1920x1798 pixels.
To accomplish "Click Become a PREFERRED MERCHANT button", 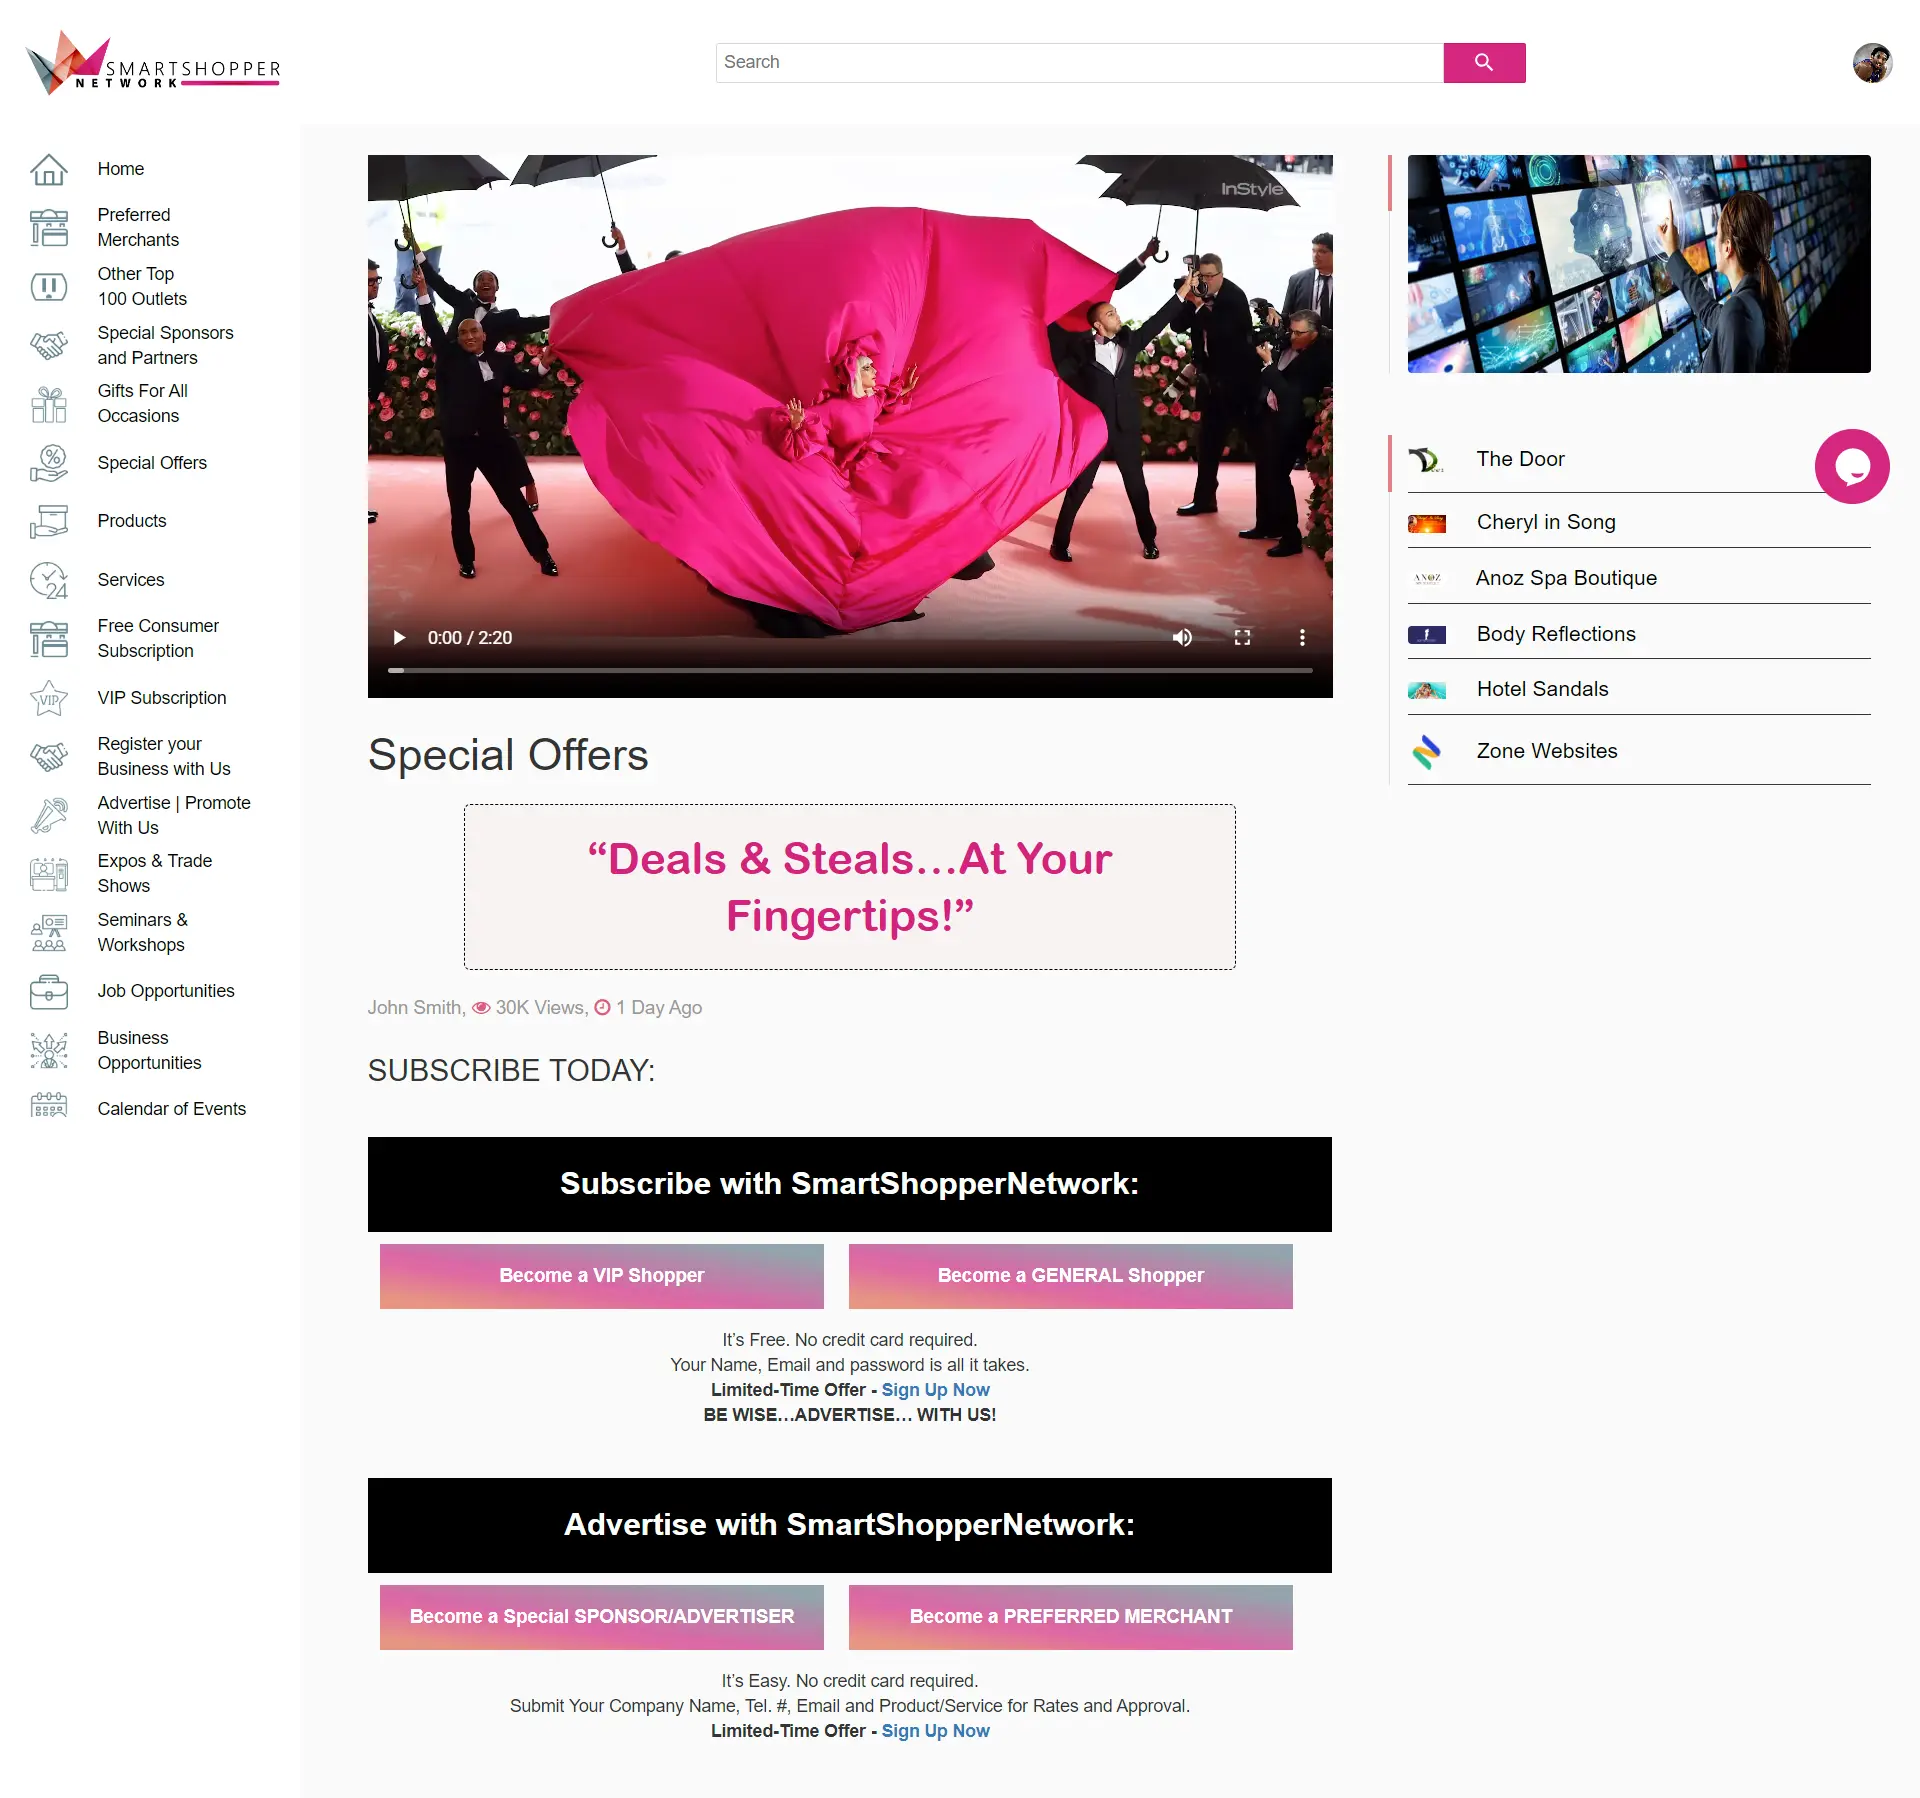I will click(x=1070, y=1616).
